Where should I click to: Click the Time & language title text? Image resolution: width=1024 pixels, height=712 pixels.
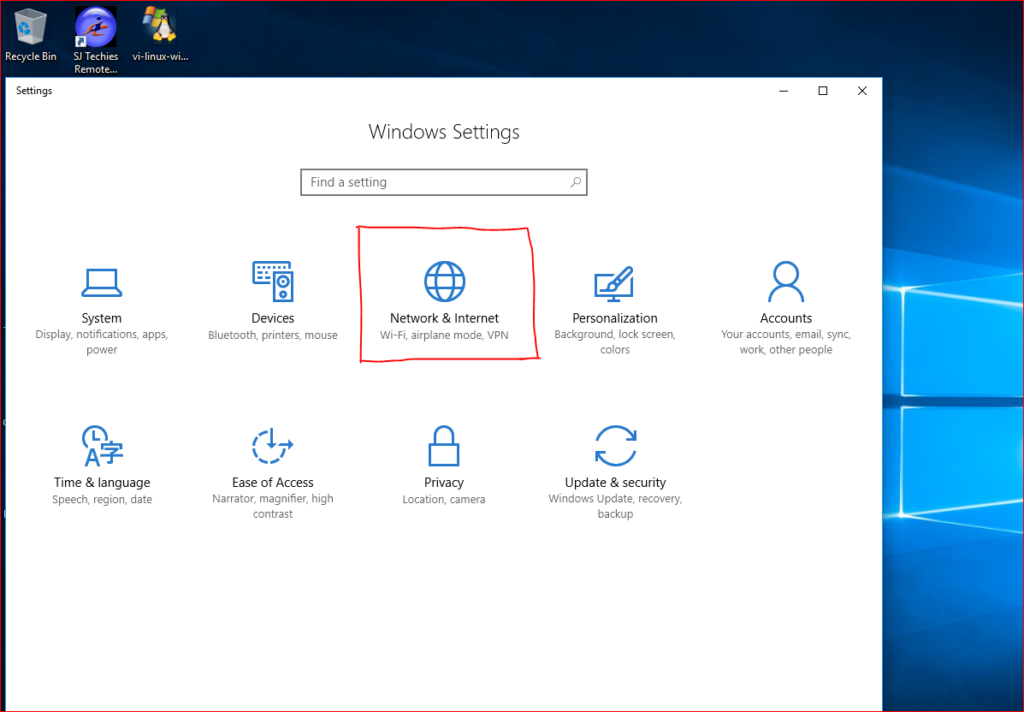(102, 482)
